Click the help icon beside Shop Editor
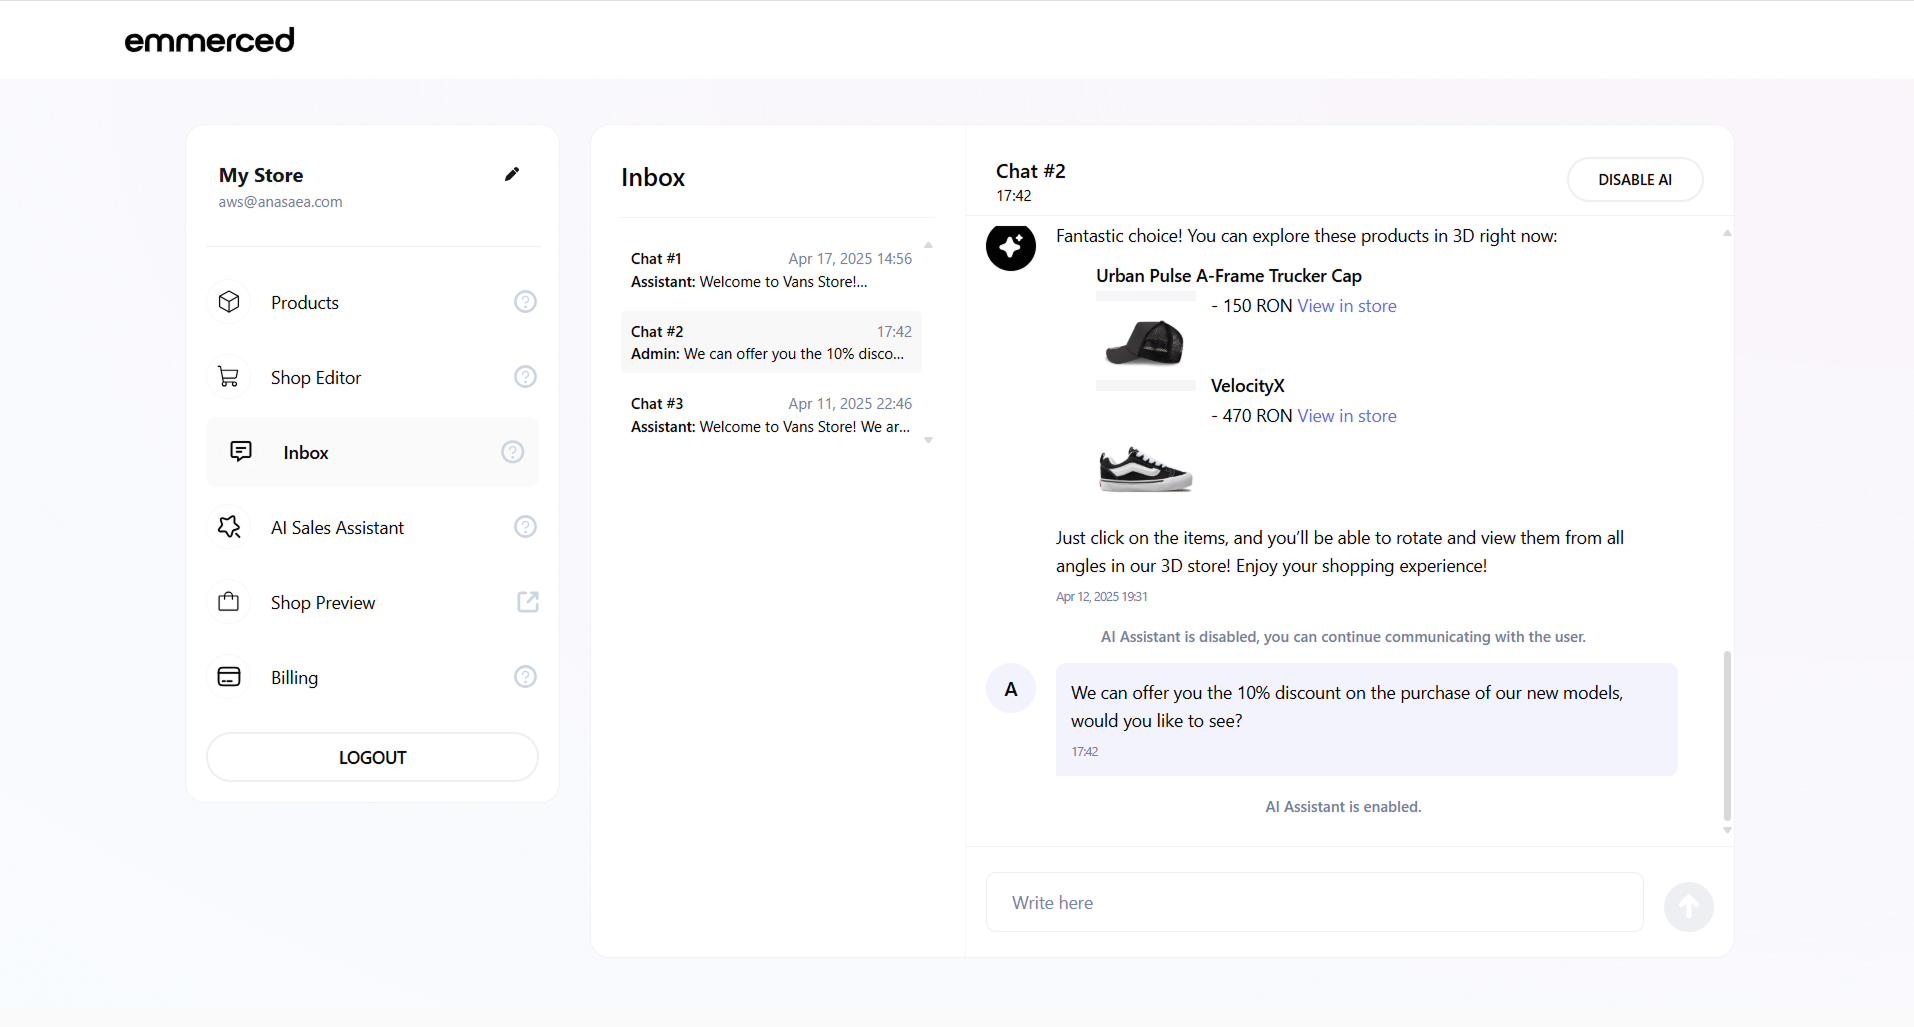The image size is (1914, 1027). point(525,377)
